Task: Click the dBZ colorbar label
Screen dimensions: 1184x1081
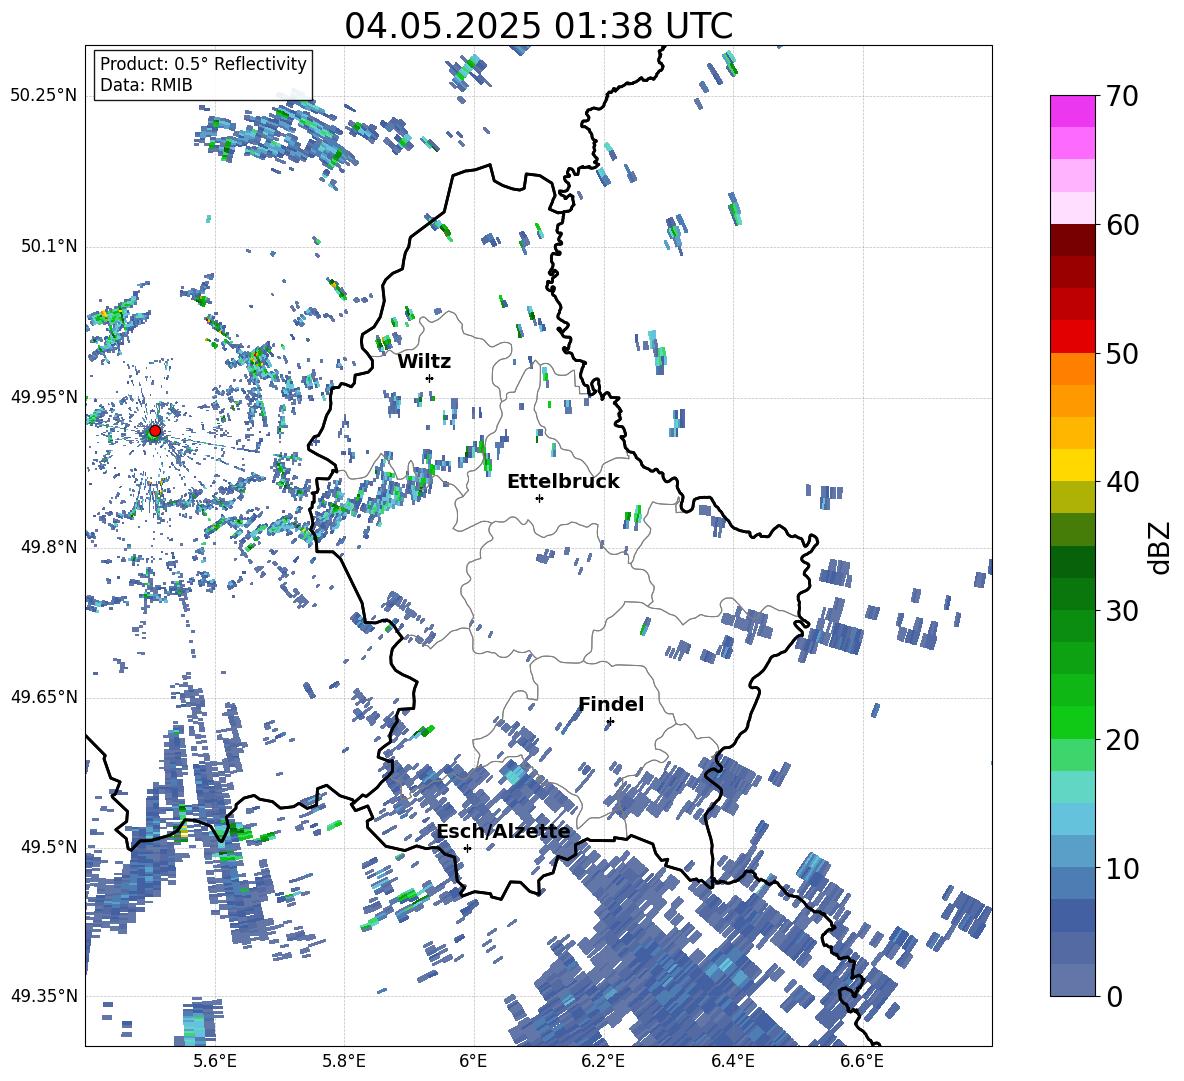Action: 1160,547
